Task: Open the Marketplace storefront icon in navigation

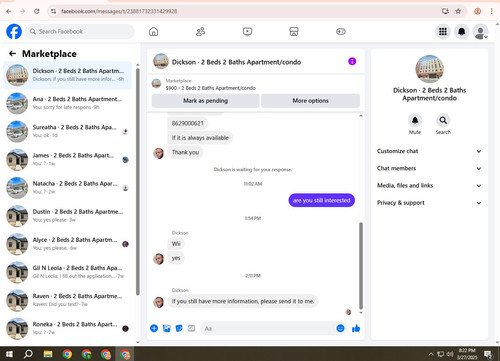Action: point(294,32)
